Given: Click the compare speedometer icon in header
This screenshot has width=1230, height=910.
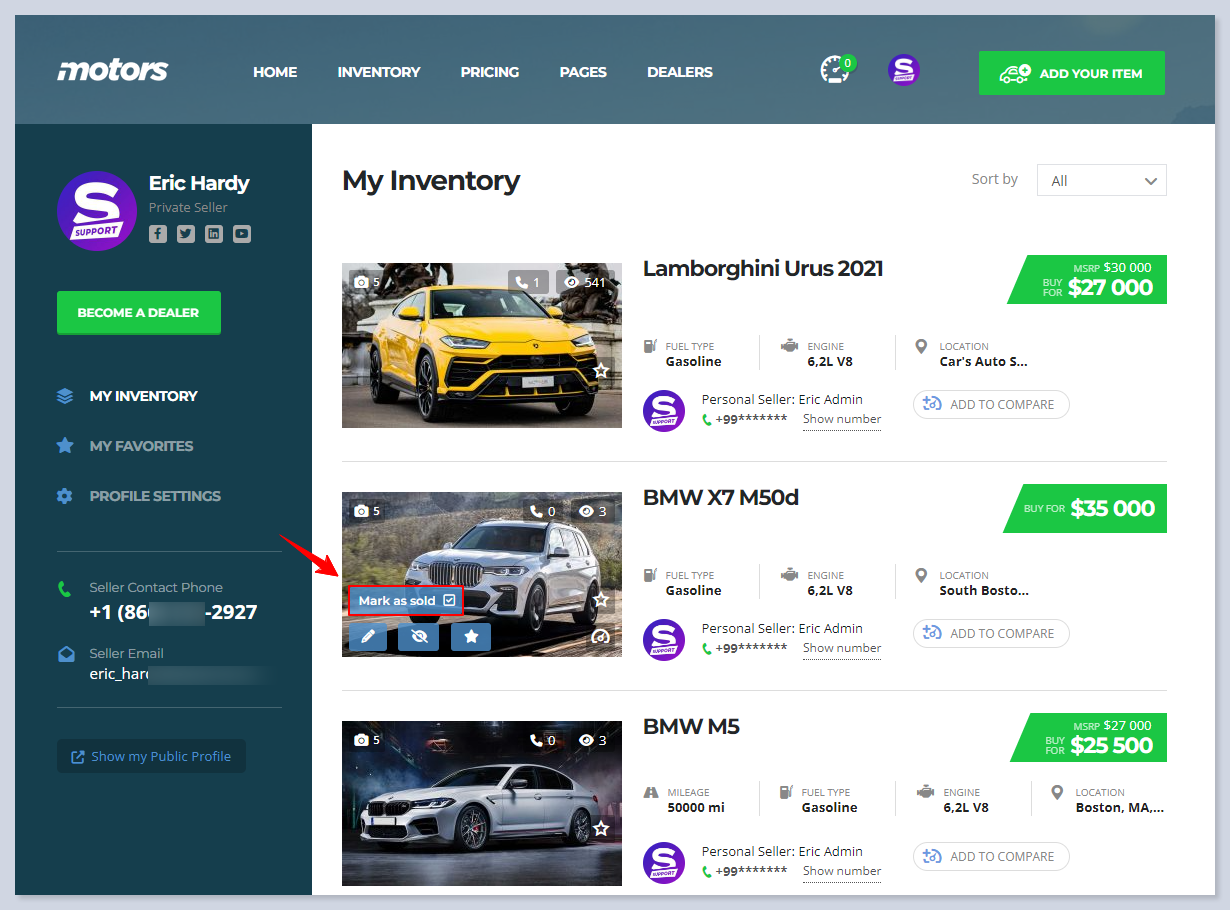Looking at the screenshot, I should [x=834, y=71].
